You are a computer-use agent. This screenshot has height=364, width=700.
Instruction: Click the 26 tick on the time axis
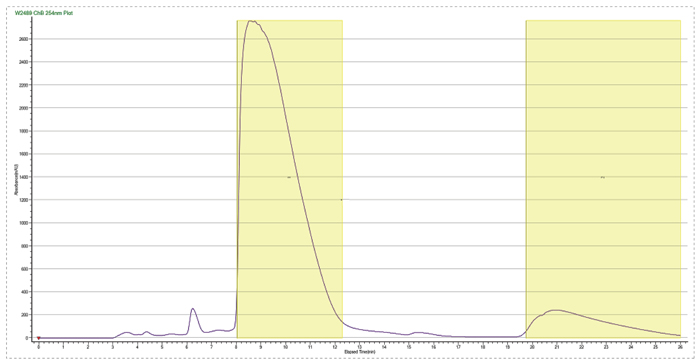pos(680,347)
